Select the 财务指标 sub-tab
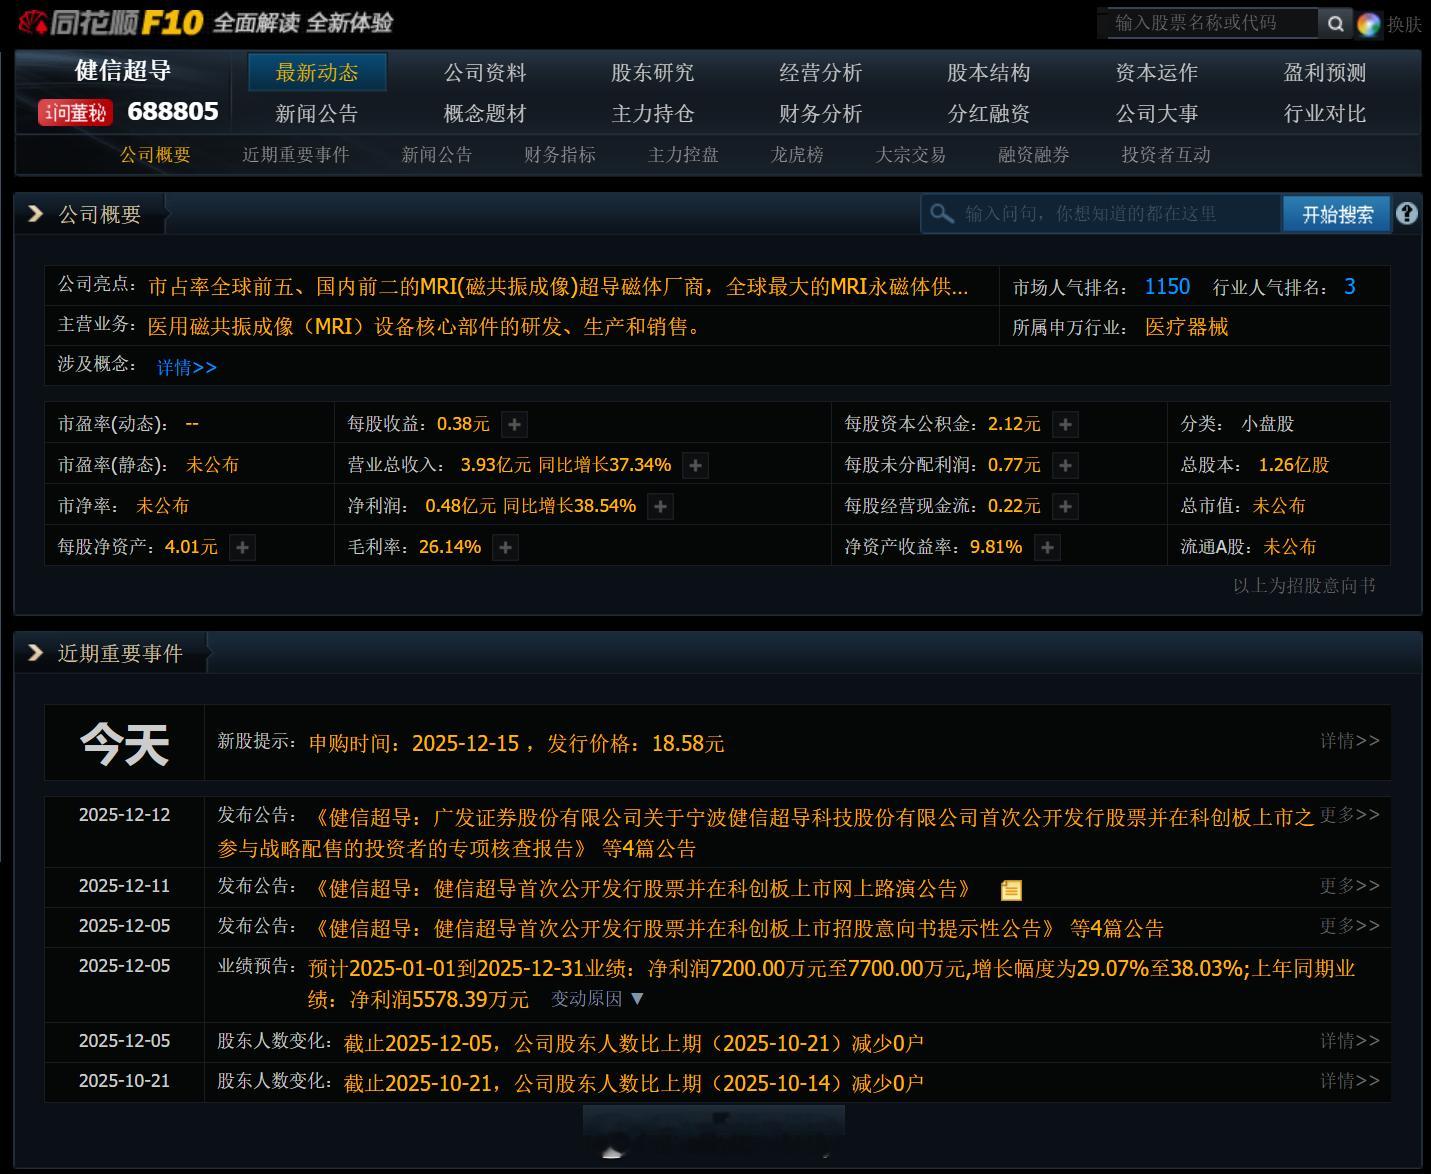 560,155
